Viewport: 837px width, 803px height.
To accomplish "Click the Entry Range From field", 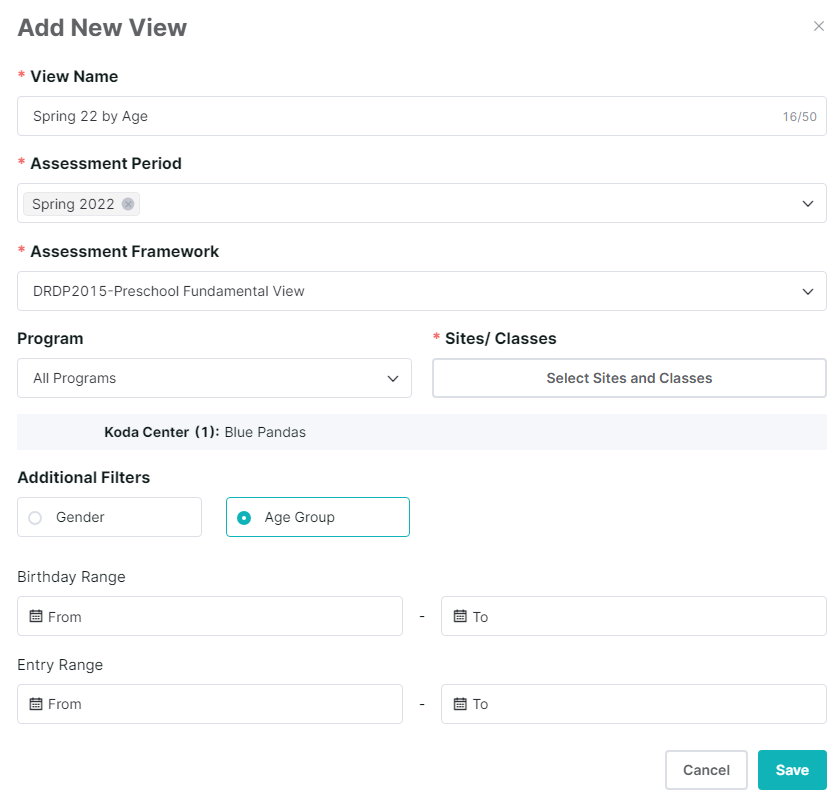I will (220, 704).
